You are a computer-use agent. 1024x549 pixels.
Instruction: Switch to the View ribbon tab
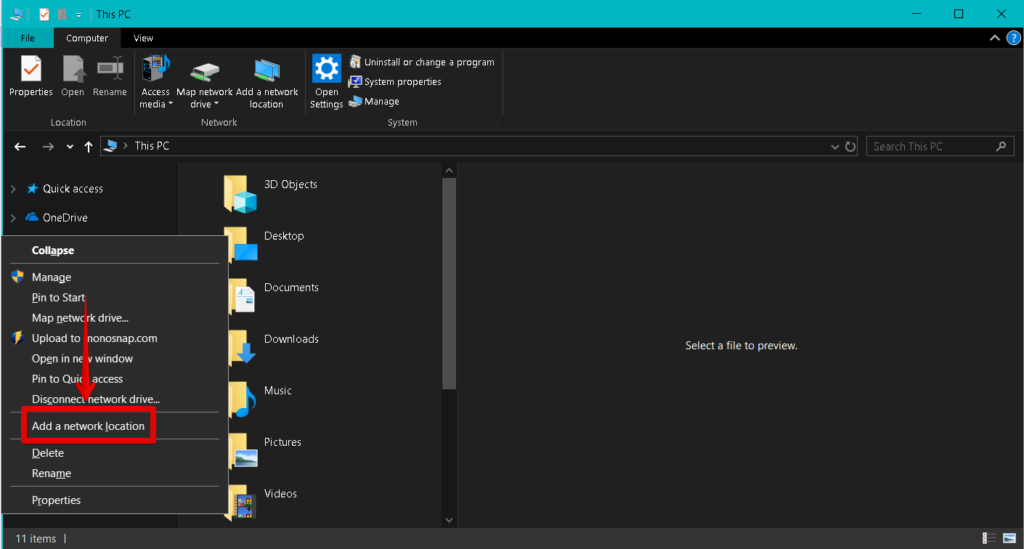point(143,38)
